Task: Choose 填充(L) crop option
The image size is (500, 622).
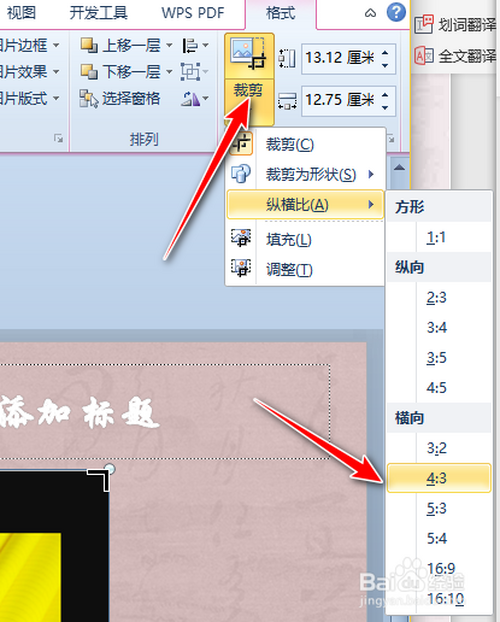Action: click(x=306, y=240)
